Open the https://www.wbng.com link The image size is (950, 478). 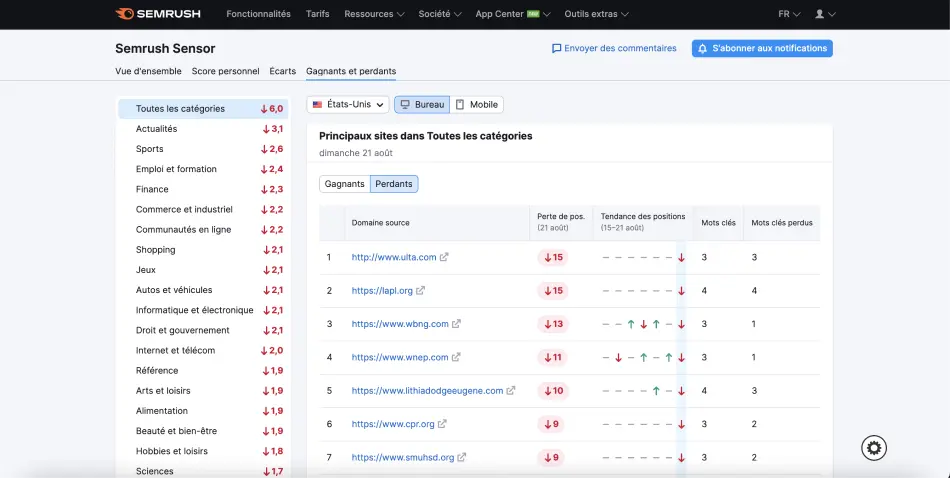point(400,324)
